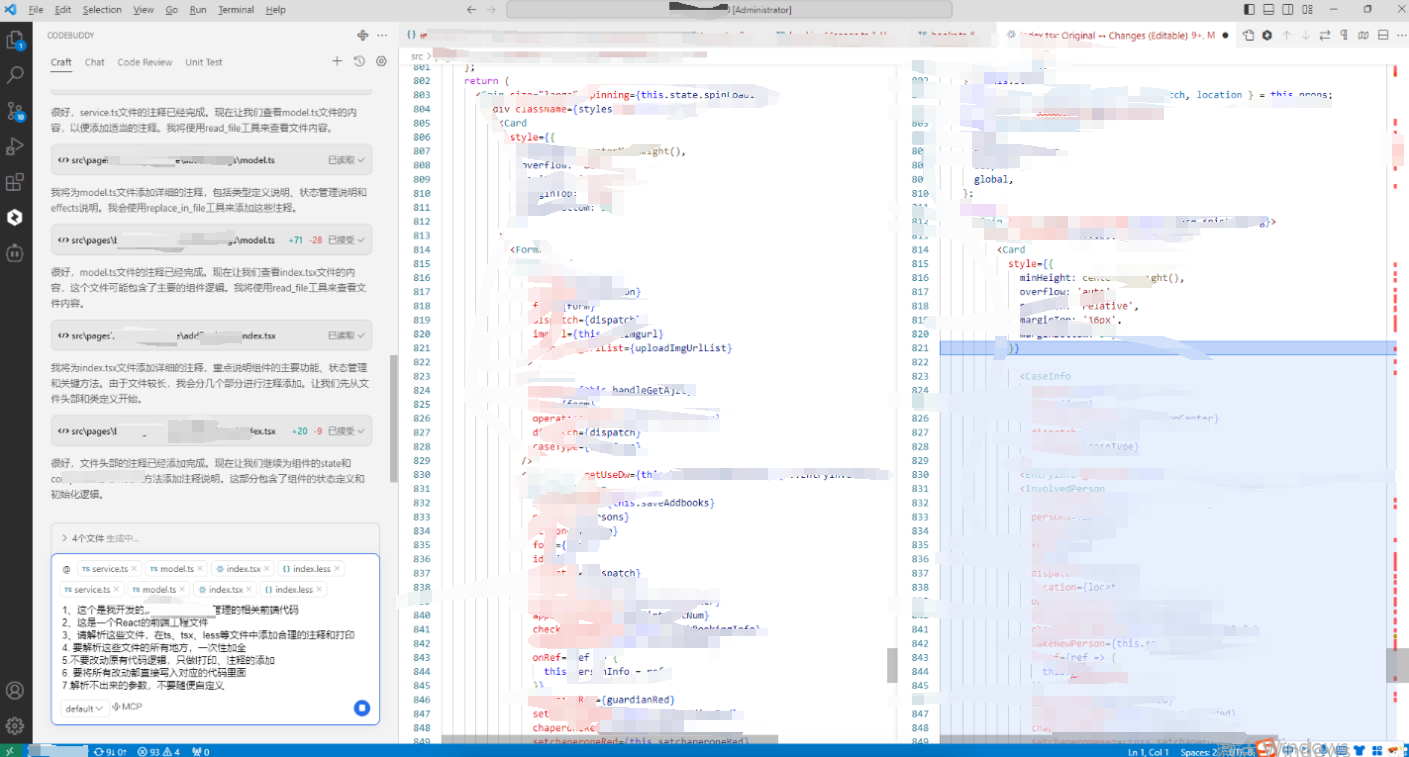Open the Search view in activity bar
Screen dimensions: 1409x757
point(15,75)
